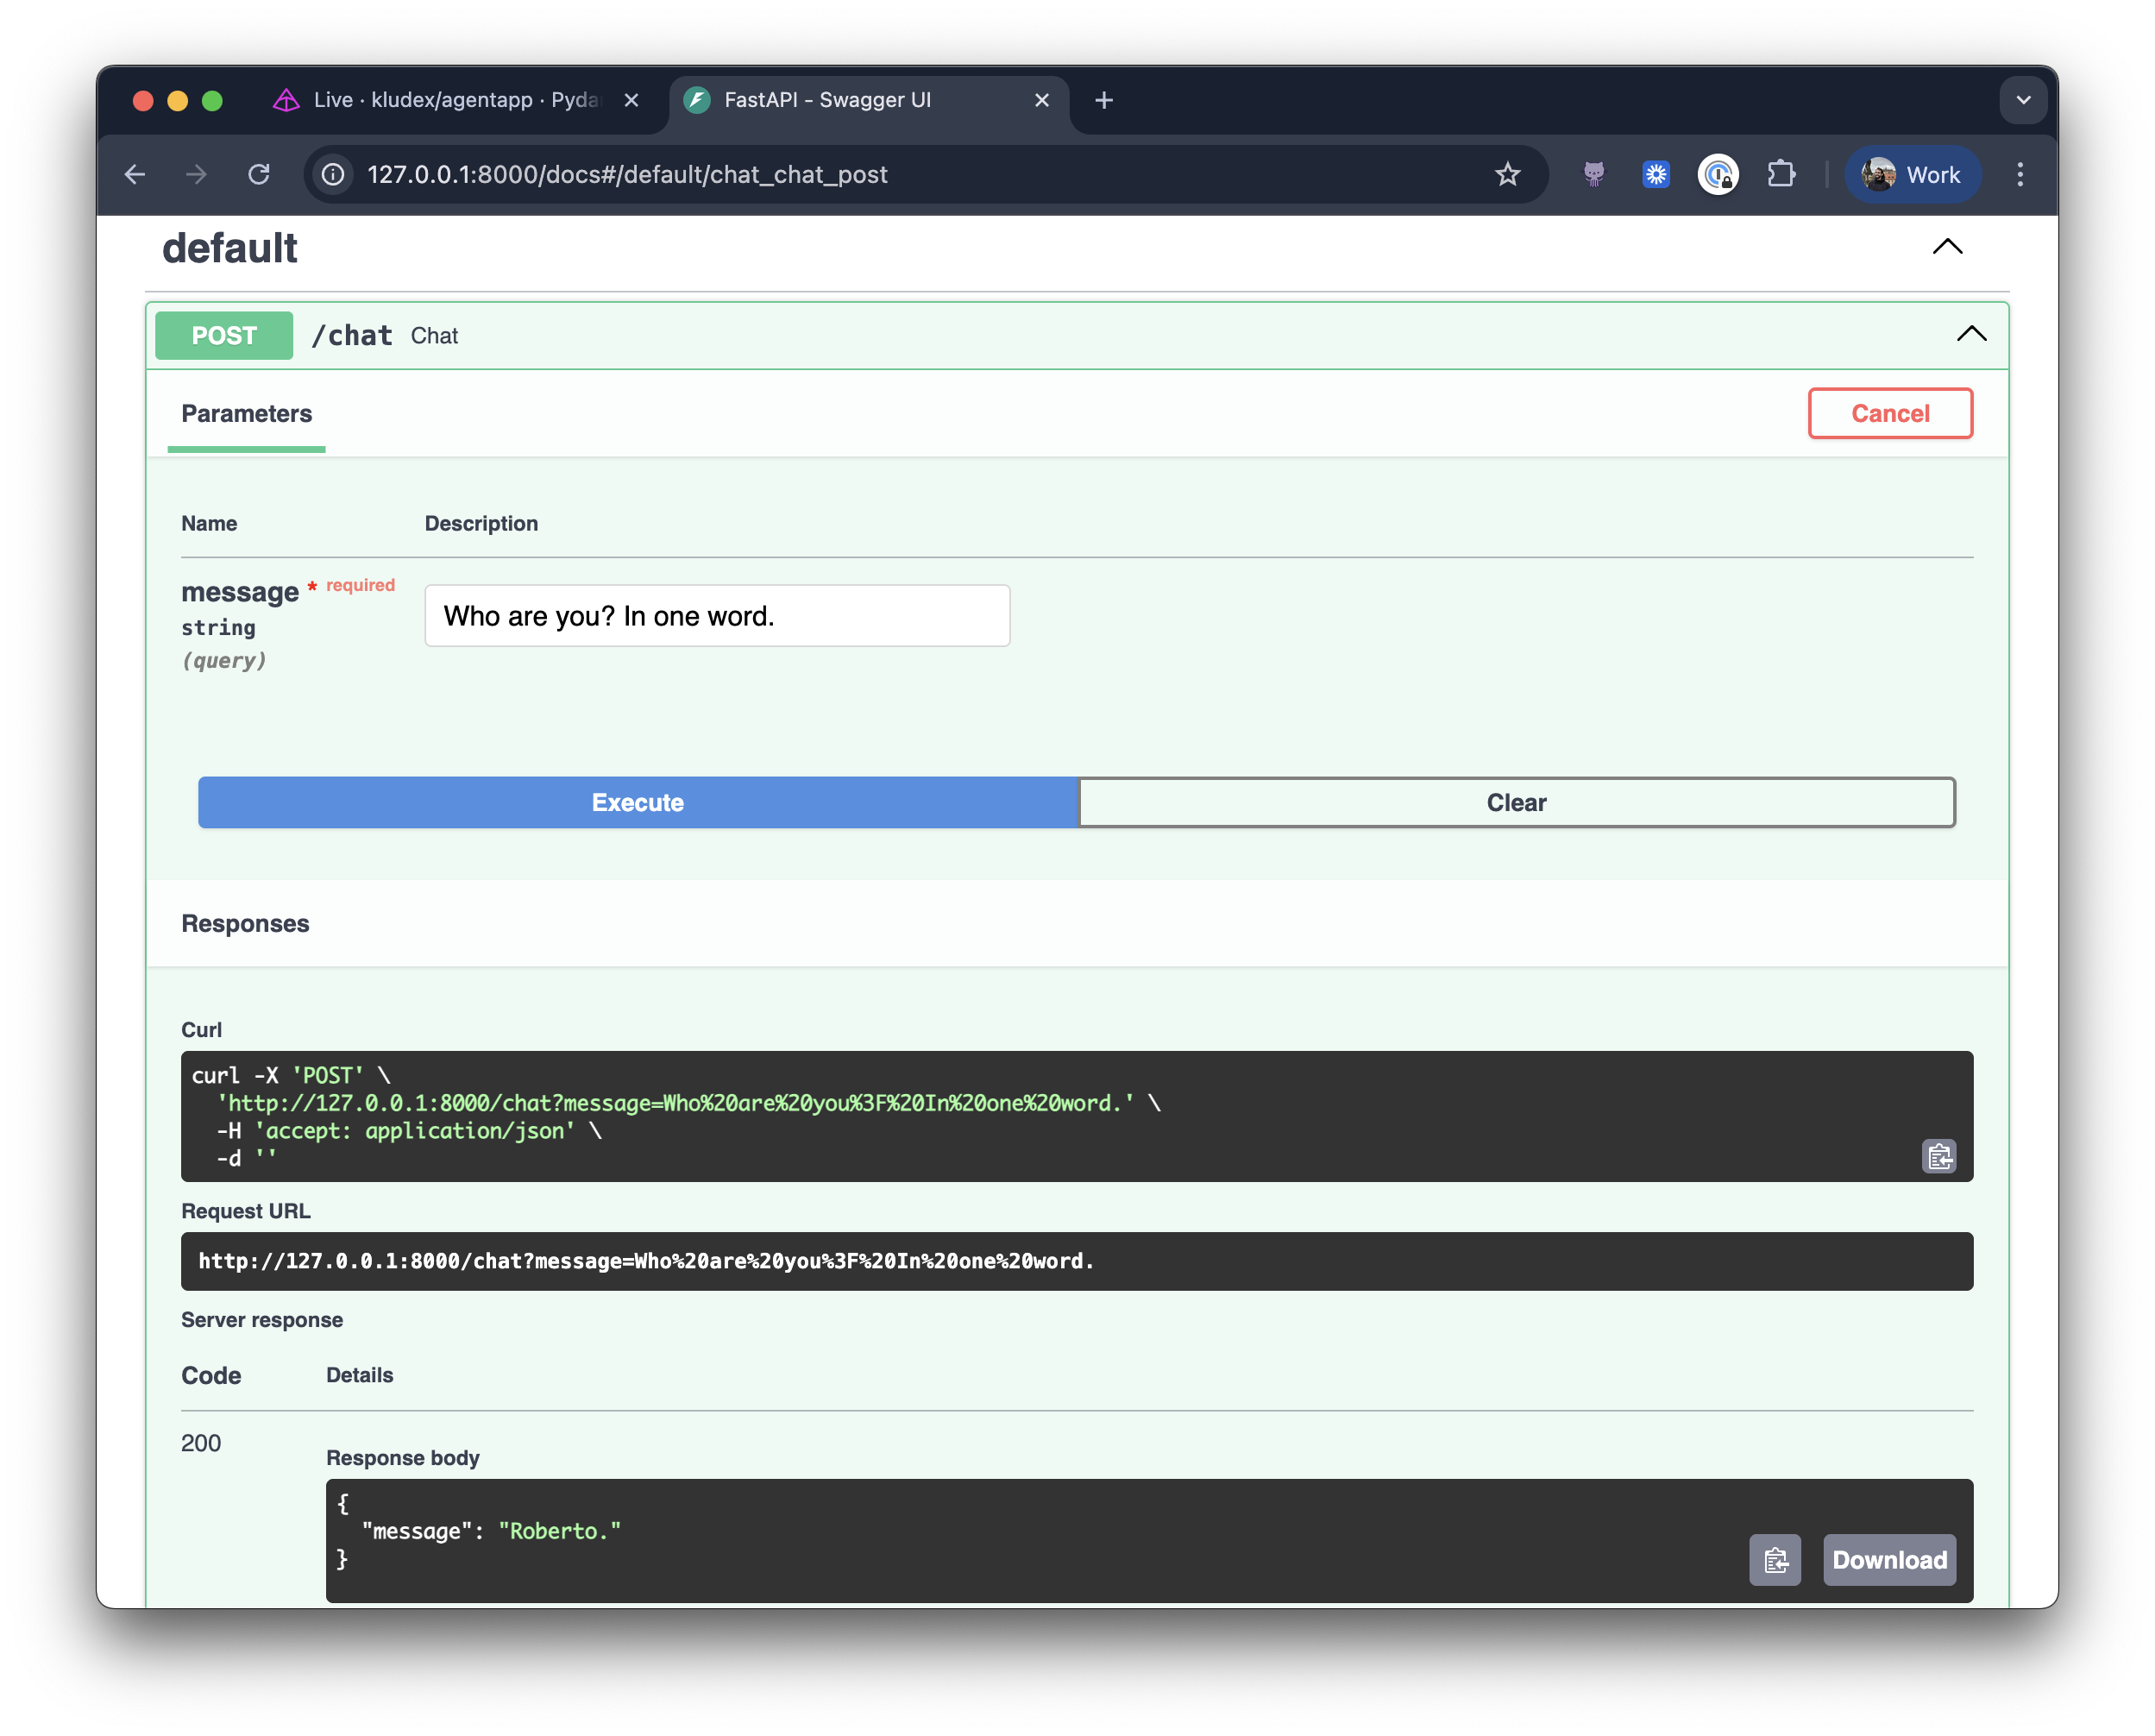The height and width of the screenshot is (1736, 2155).
Task: Select the Parameters tab
Action: tap(245, 413)
